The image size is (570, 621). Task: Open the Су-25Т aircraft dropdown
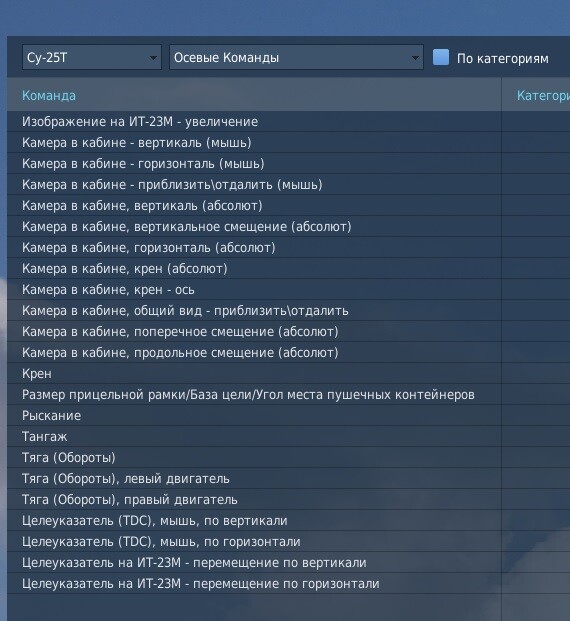click(92, 57)
